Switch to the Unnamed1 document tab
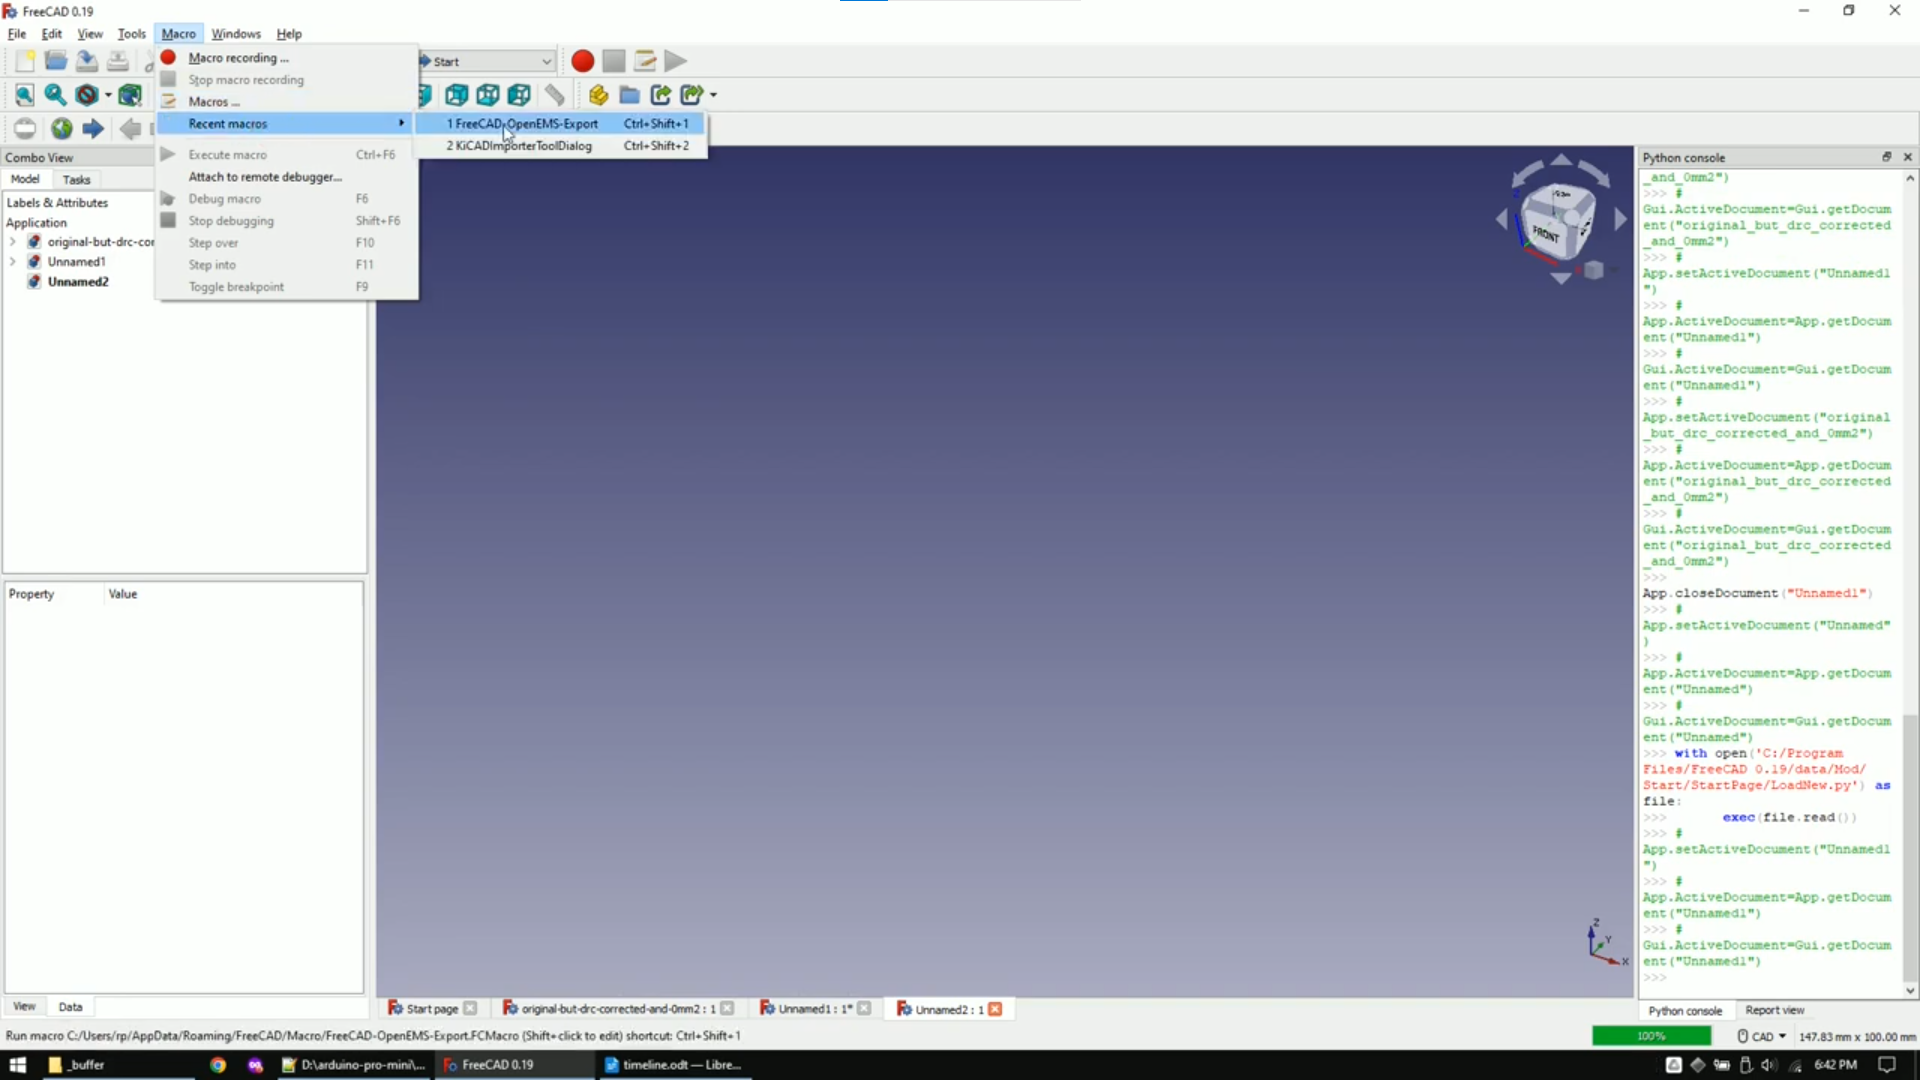This screenshot has height=1080, width=1920. (x=814, y=1009)
